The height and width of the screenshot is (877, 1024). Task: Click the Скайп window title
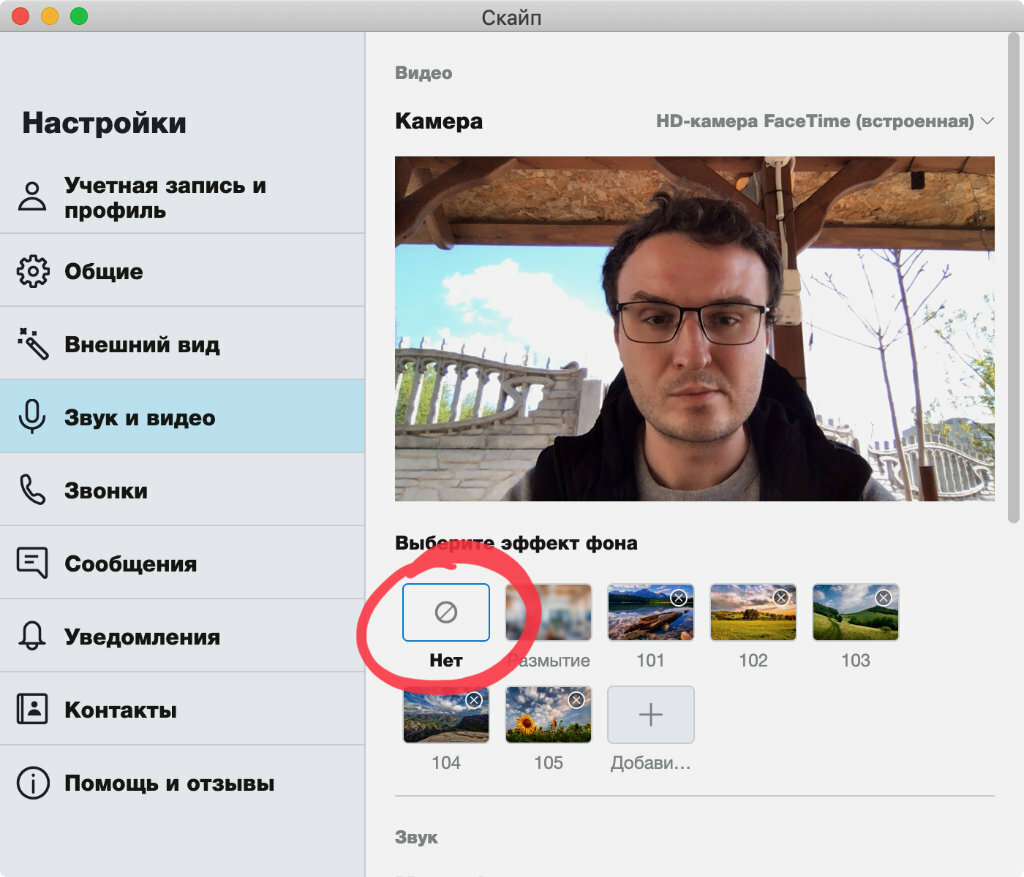pos(511,17)
